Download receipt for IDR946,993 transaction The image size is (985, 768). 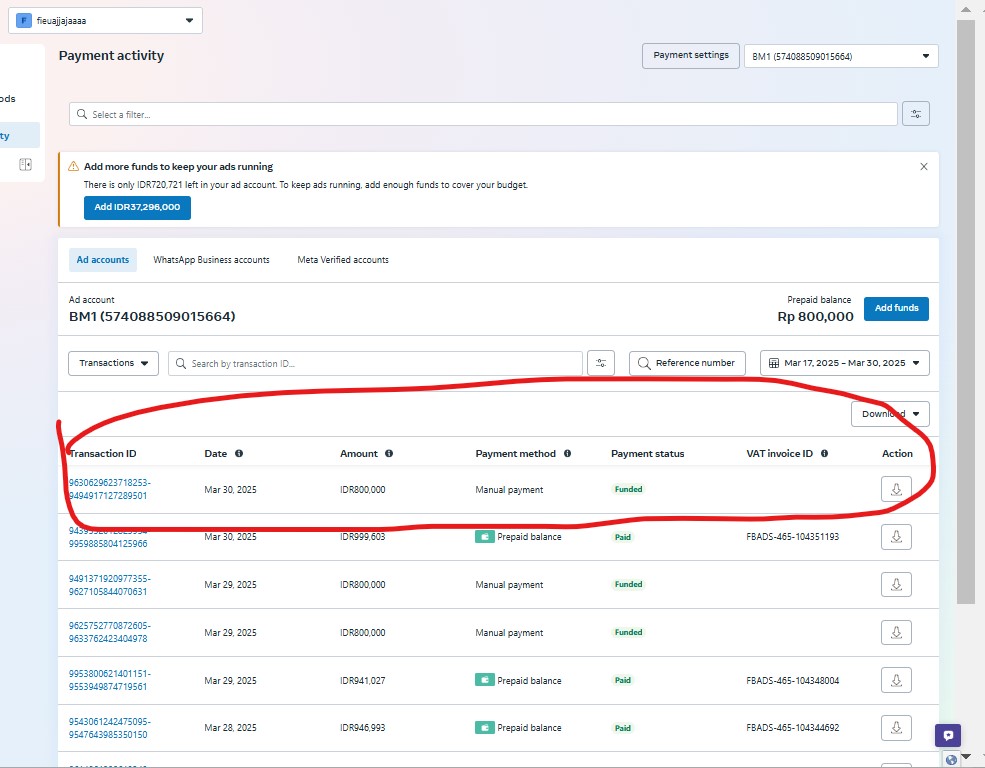[896, 728]
